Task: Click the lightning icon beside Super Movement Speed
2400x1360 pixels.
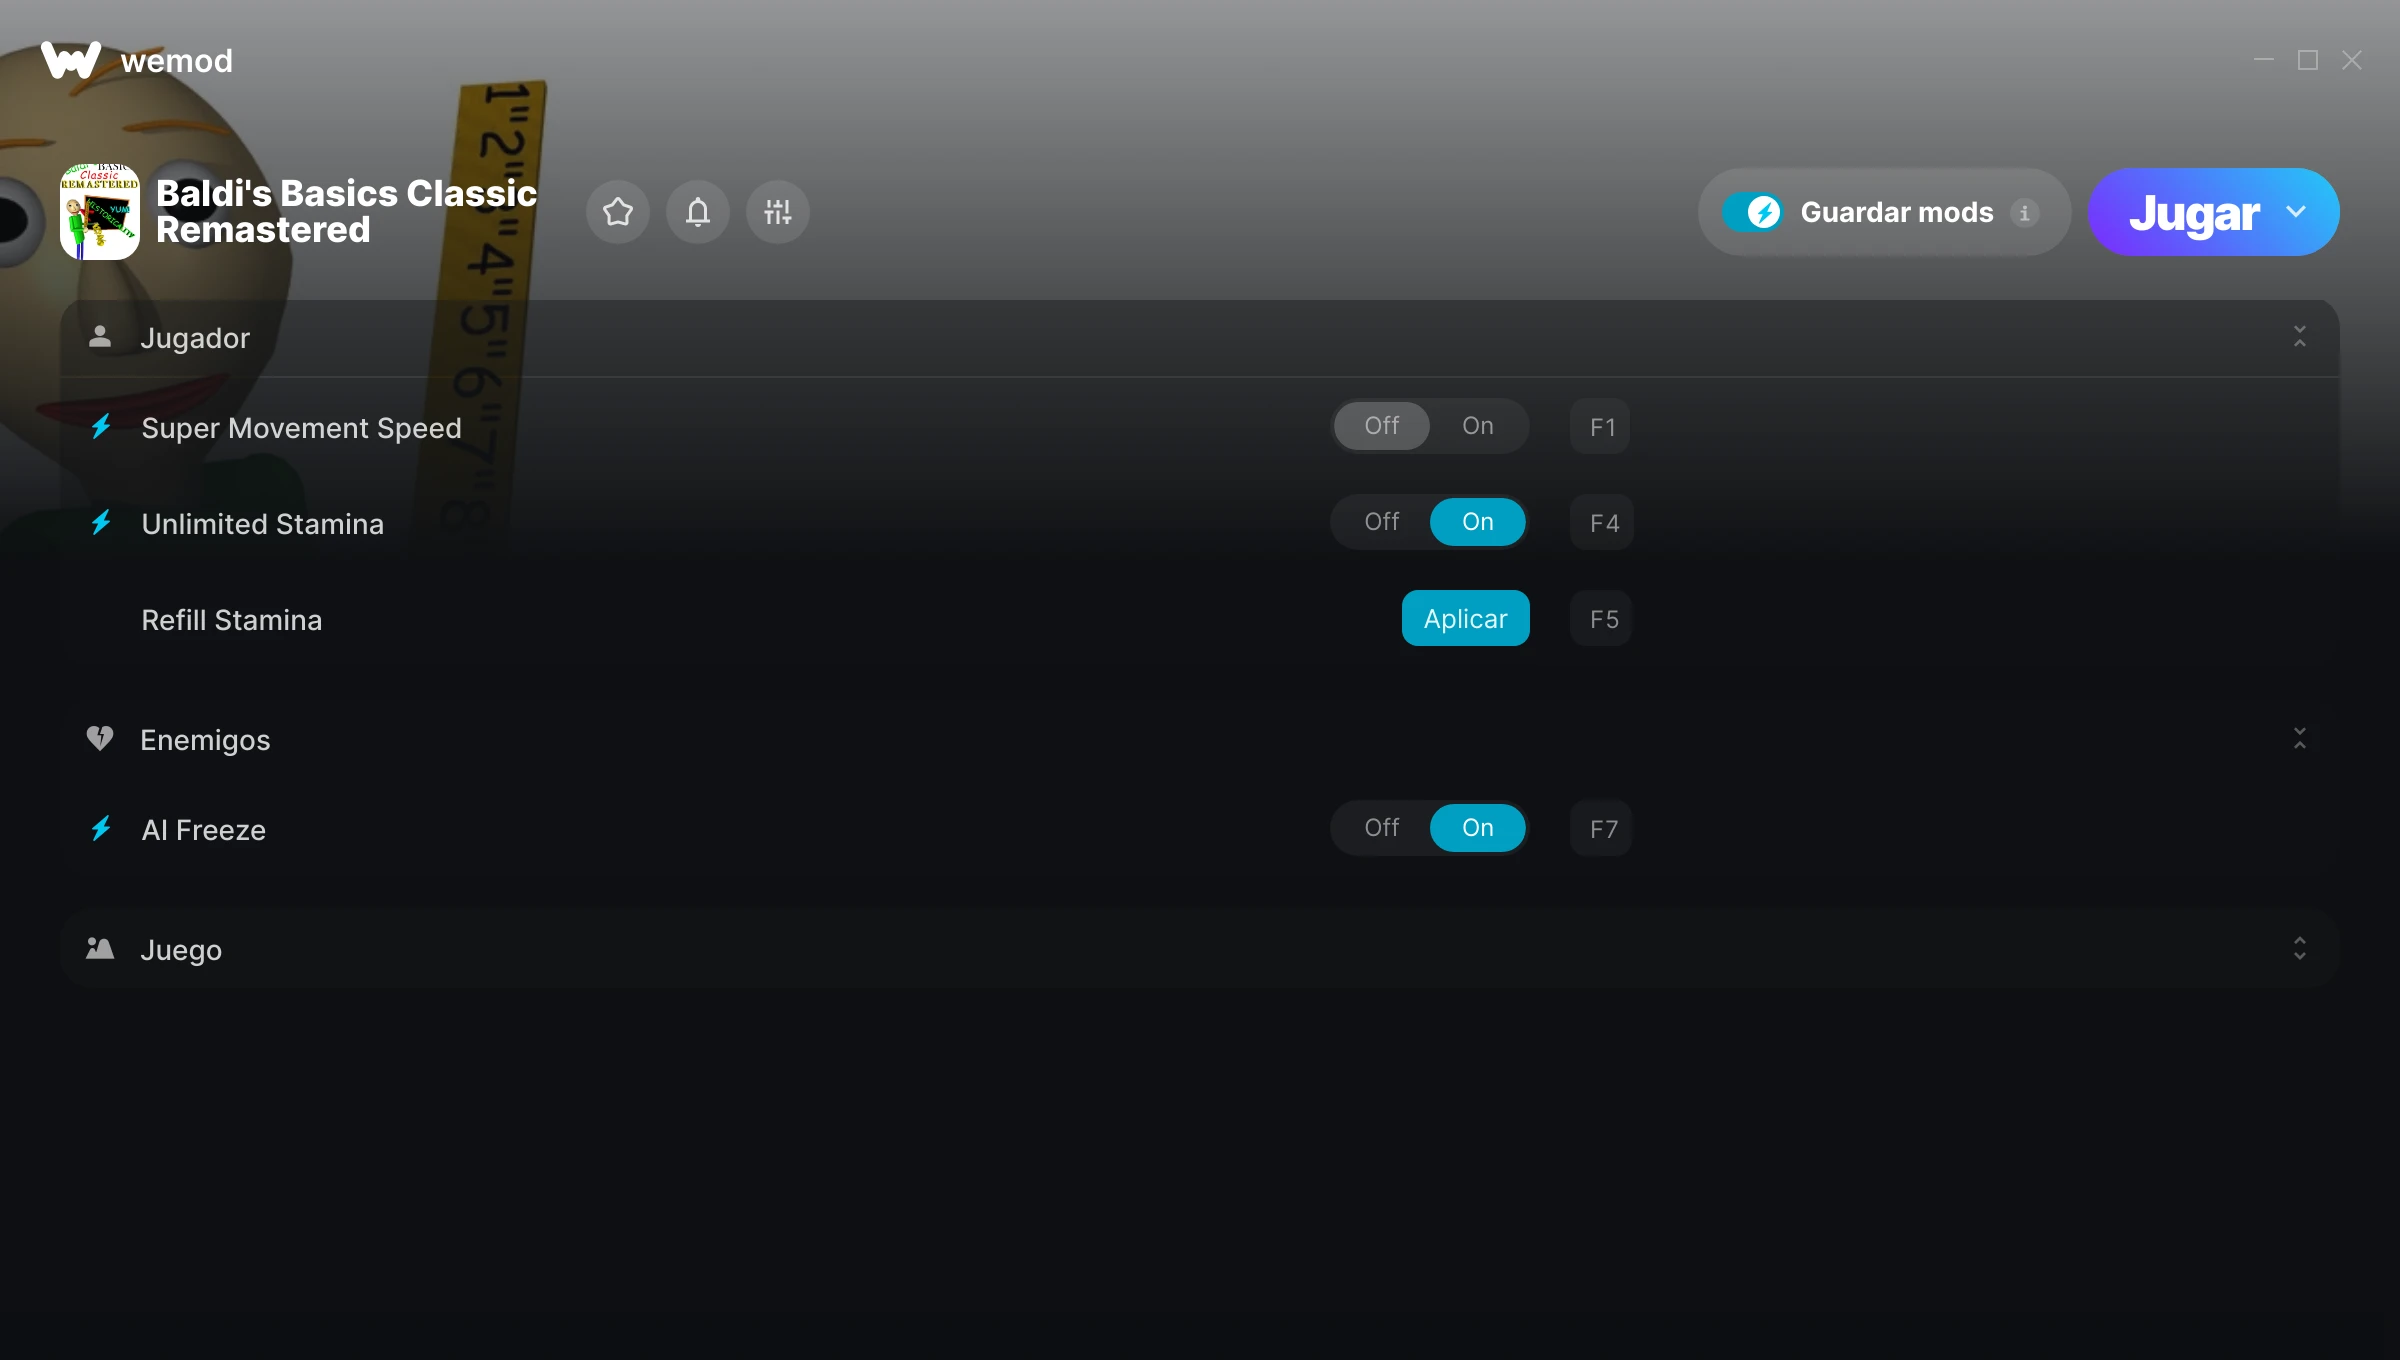Action: [101, 427]
